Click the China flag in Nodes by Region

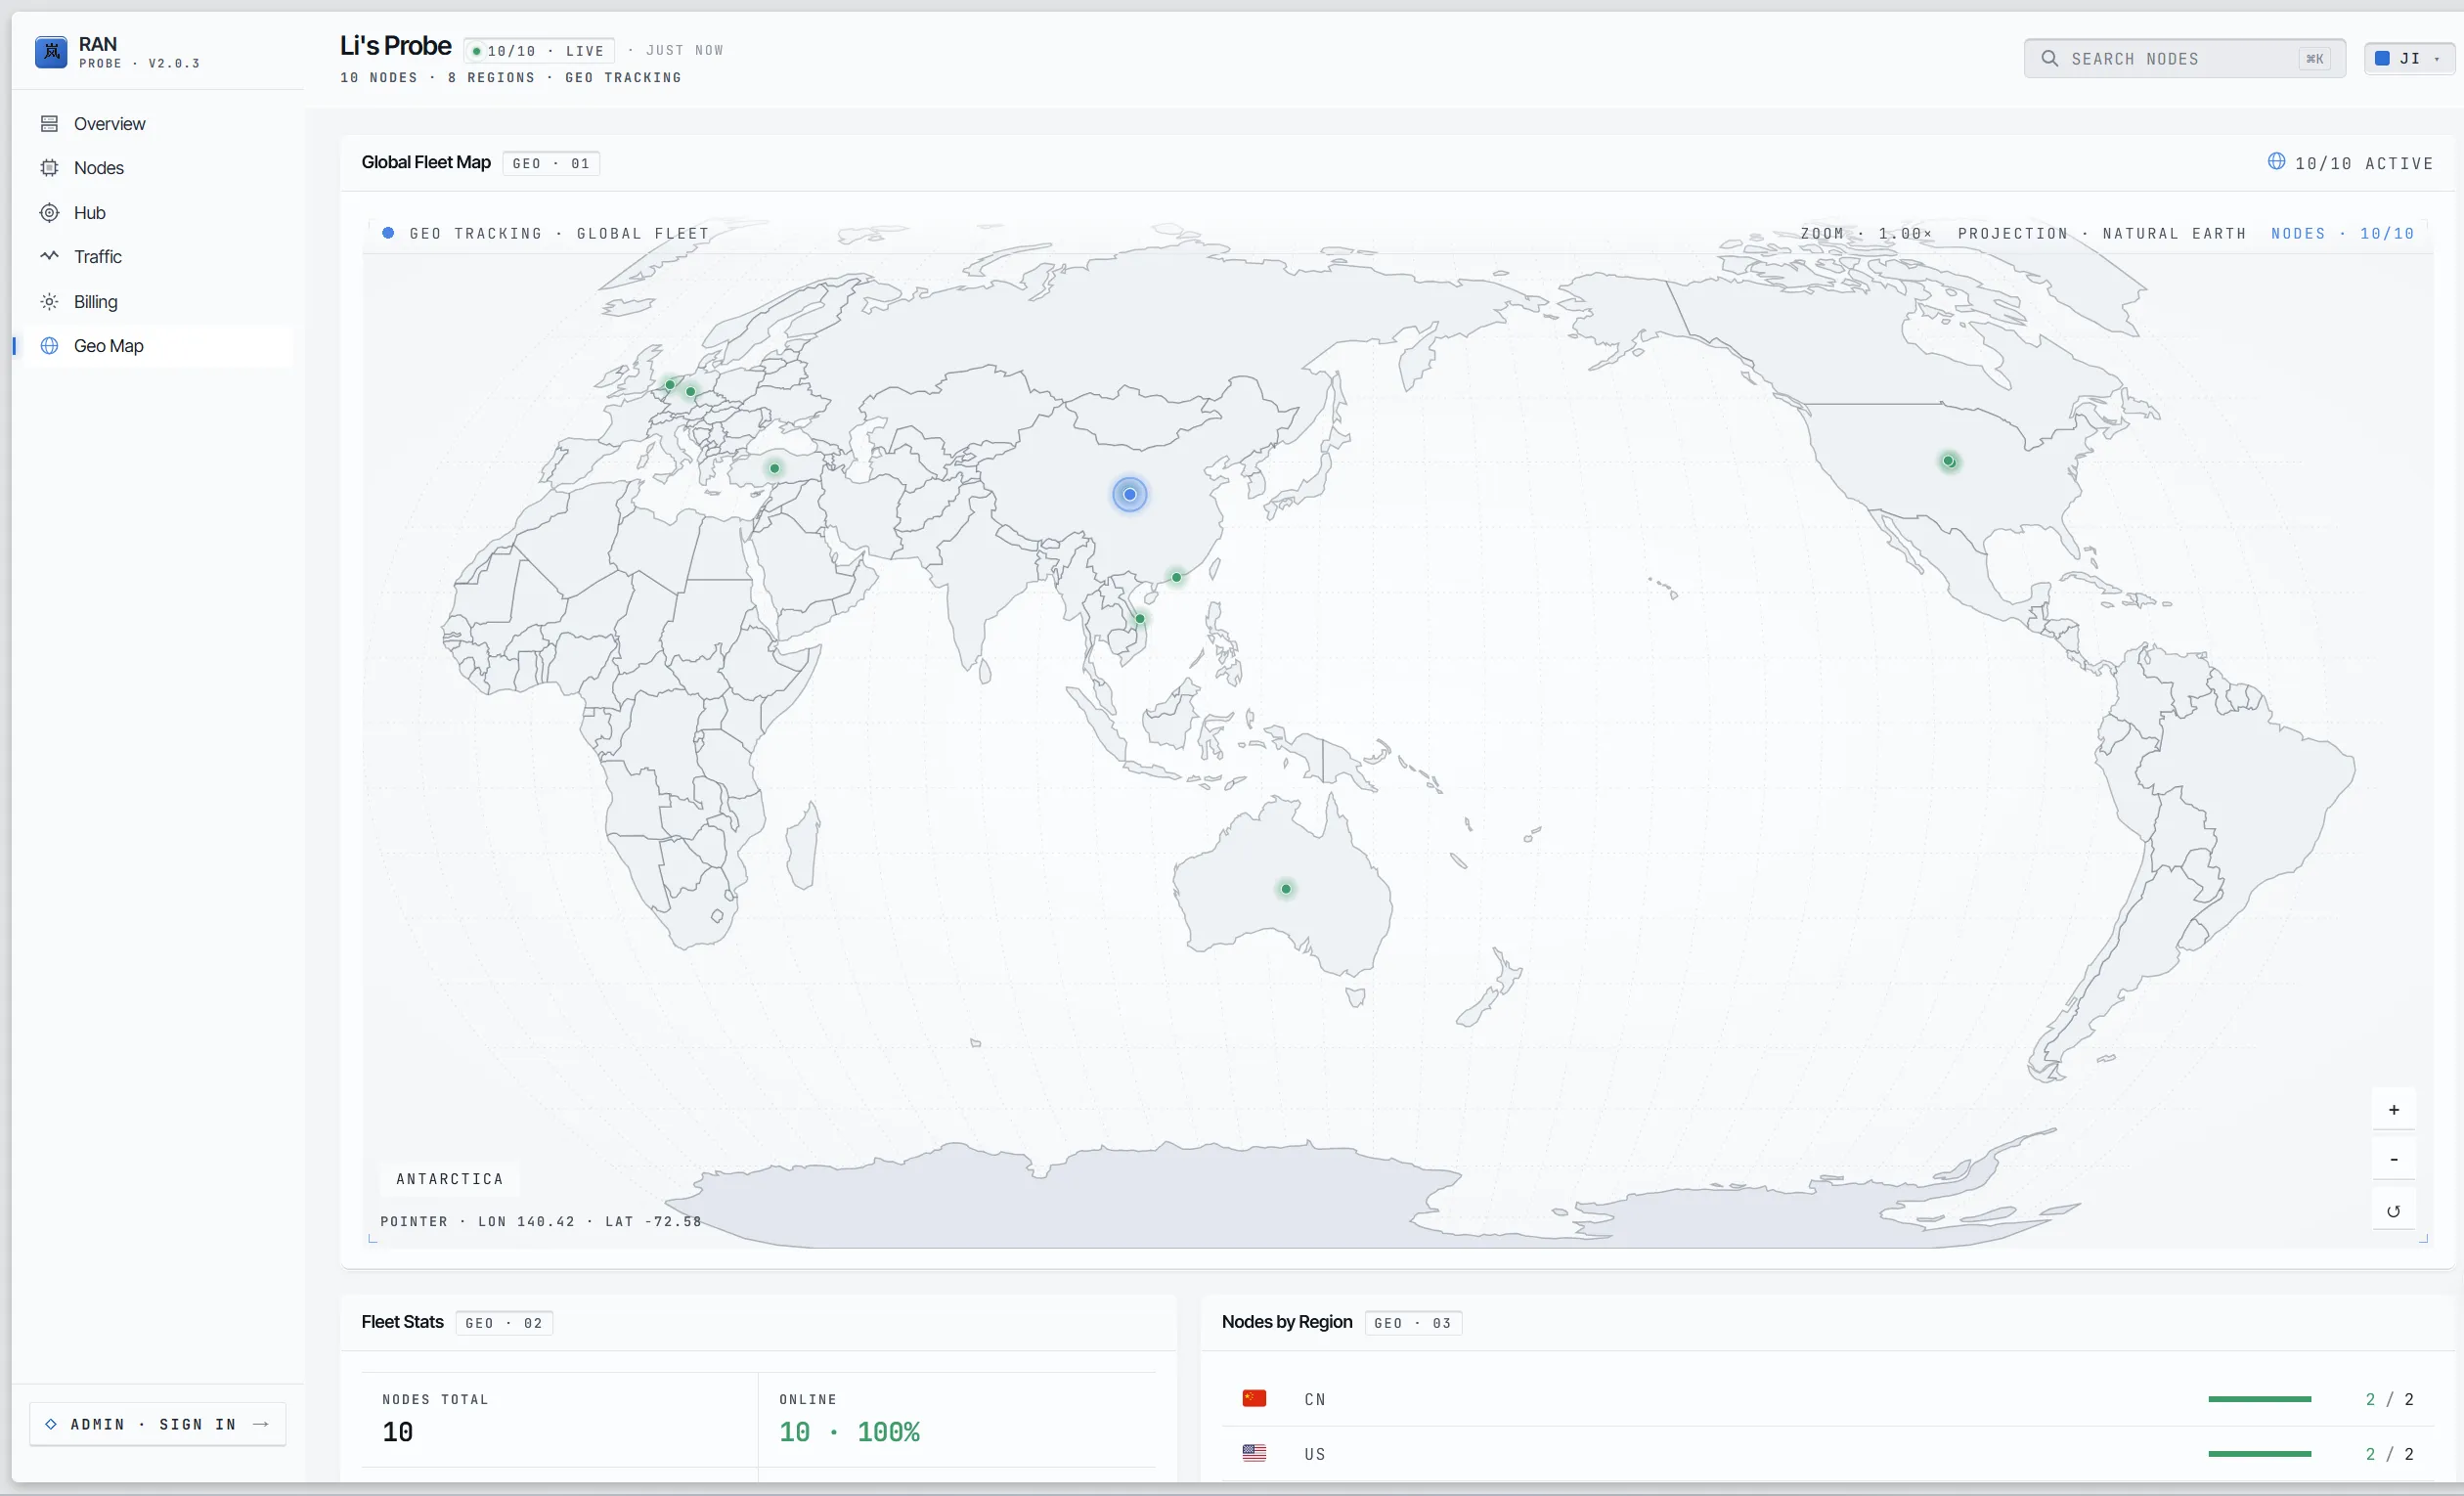(1254, 1400)
